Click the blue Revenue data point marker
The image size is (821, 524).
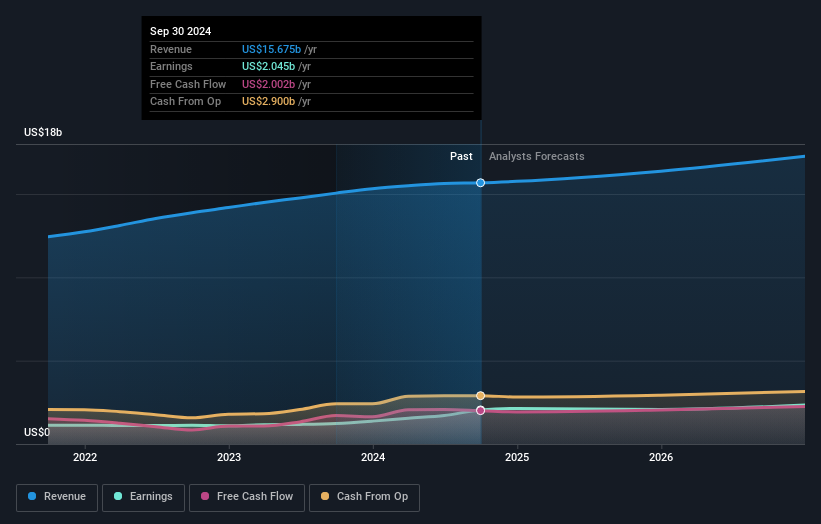click(480, 183)
